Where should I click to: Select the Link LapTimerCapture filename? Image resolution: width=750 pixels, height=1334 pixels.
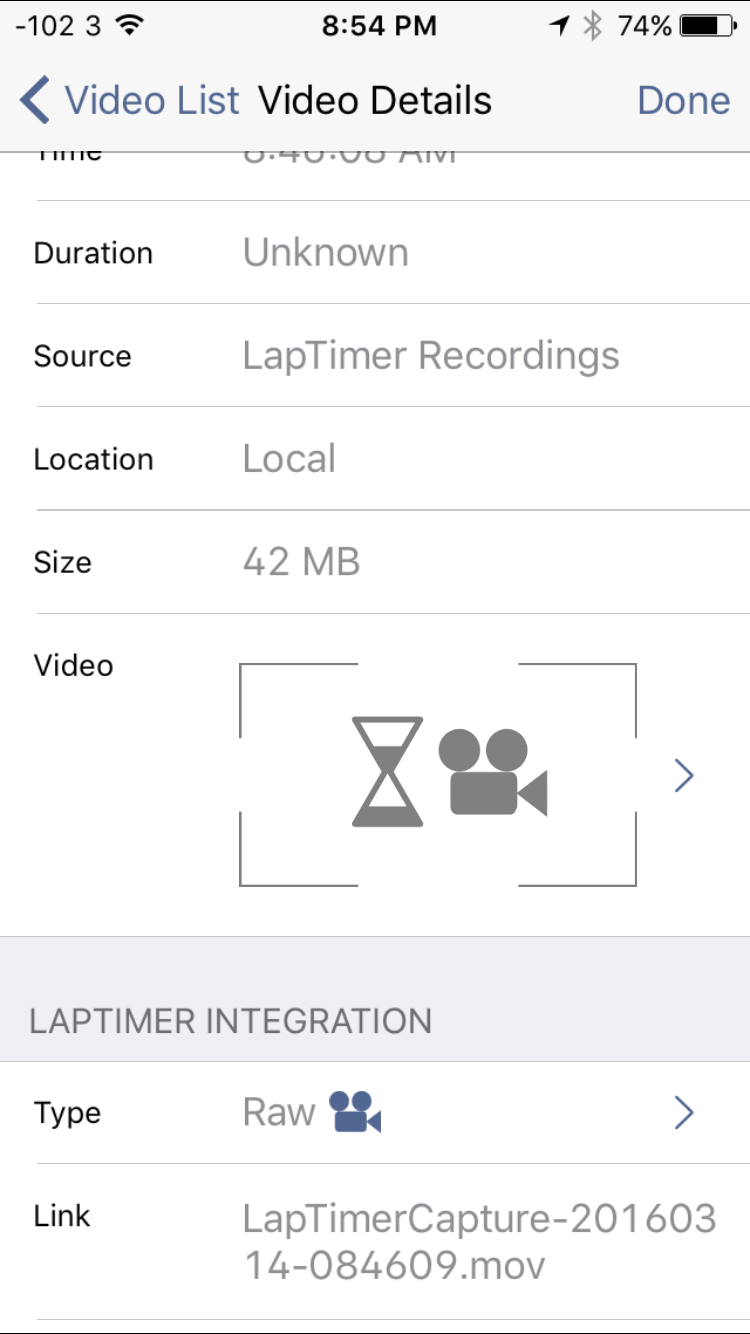pos(480,1242)
